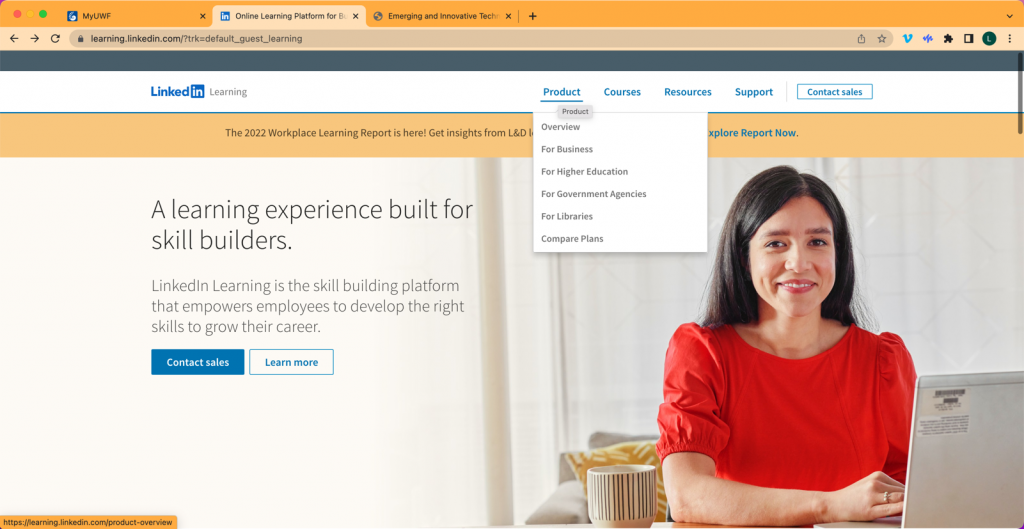Open the Product navigation menu
Screen dimensions: 1024x529
coord(562,92)
